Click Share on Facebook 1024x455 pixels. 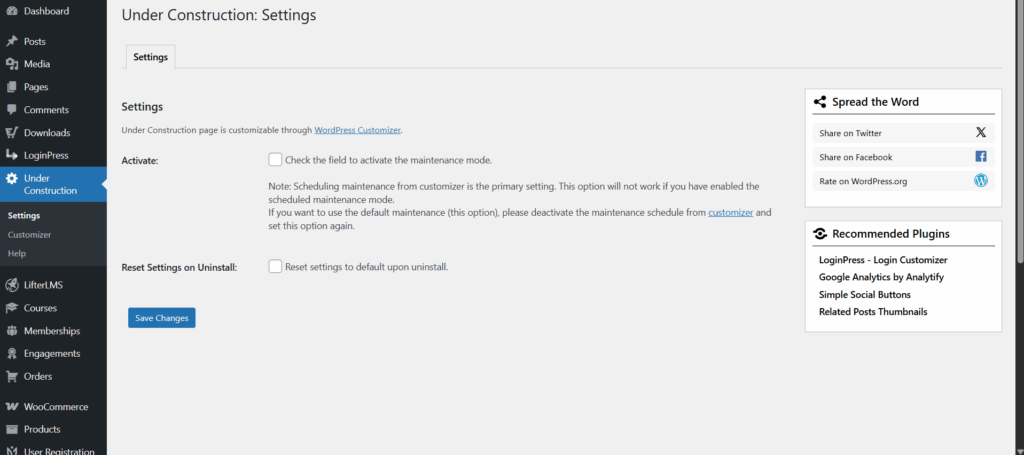point(904,157)
